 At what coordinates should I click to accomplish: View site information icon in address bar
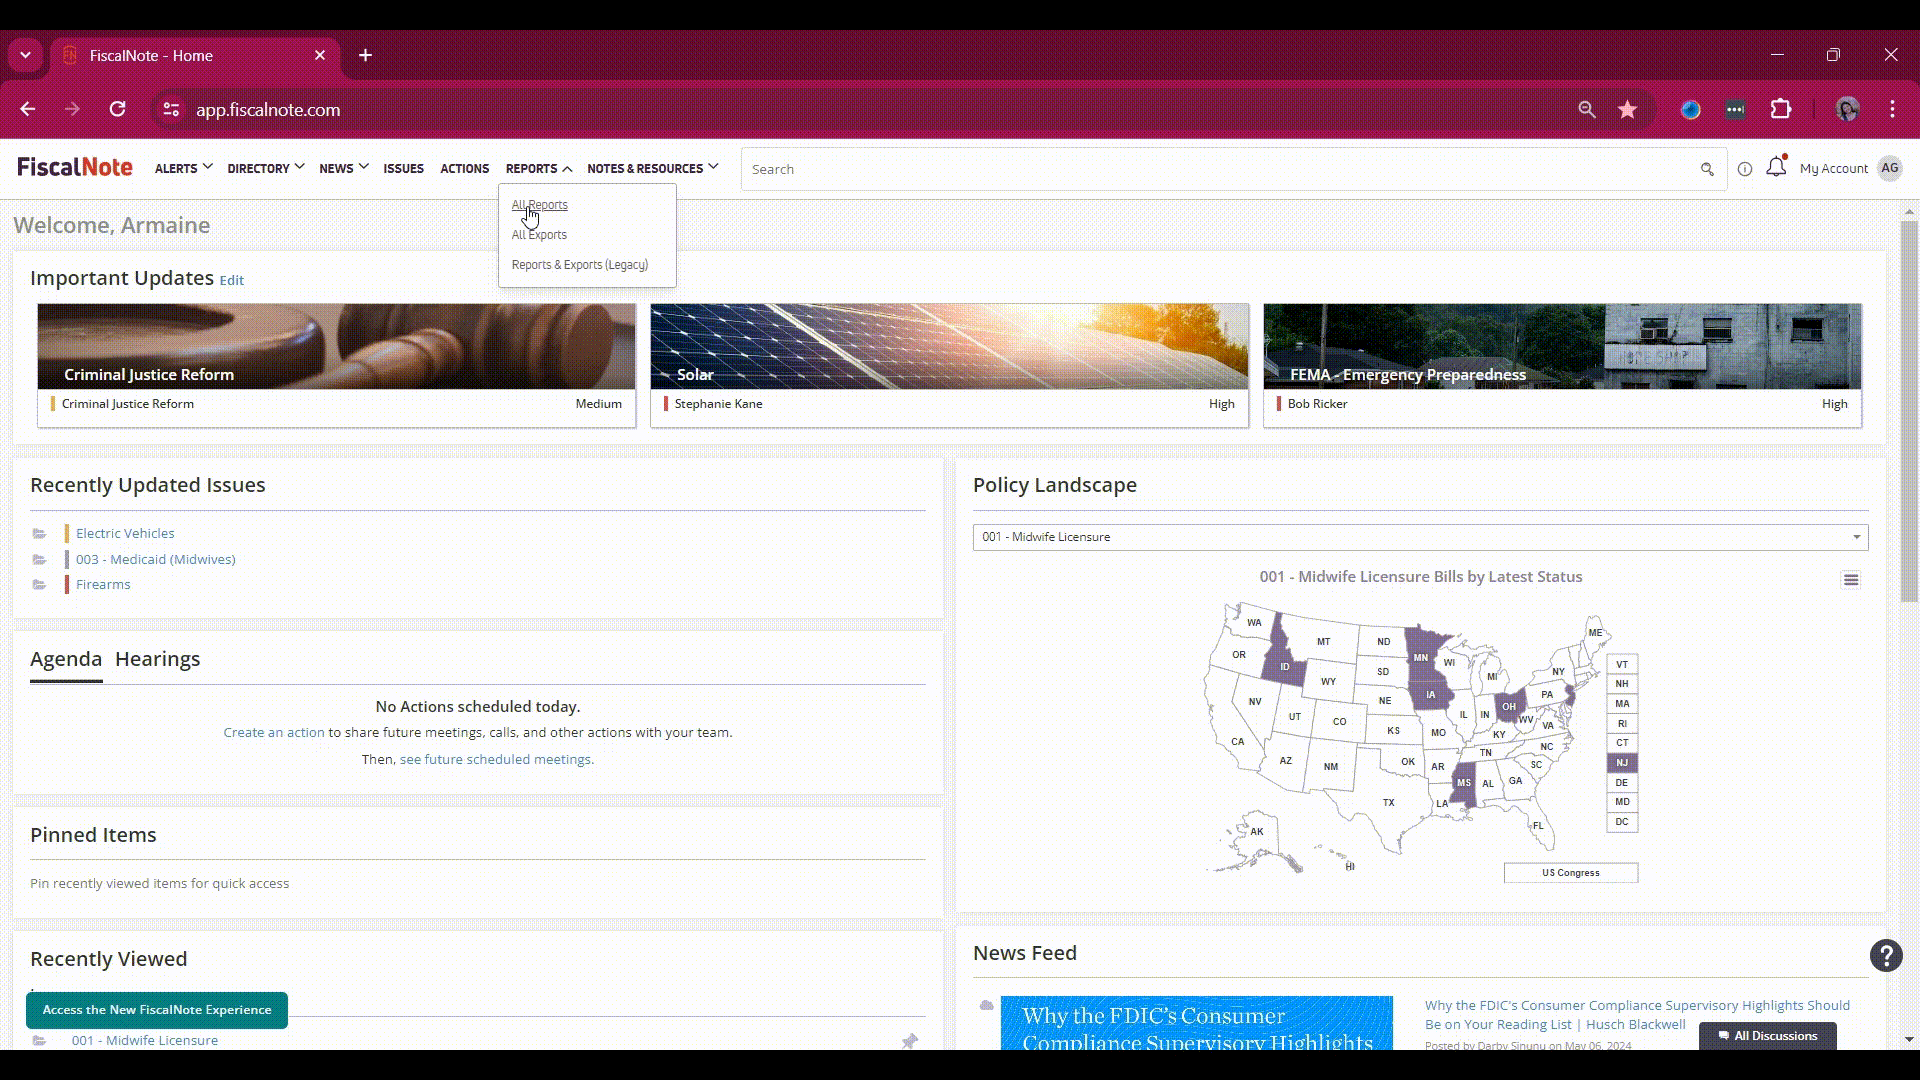point(171,110)
